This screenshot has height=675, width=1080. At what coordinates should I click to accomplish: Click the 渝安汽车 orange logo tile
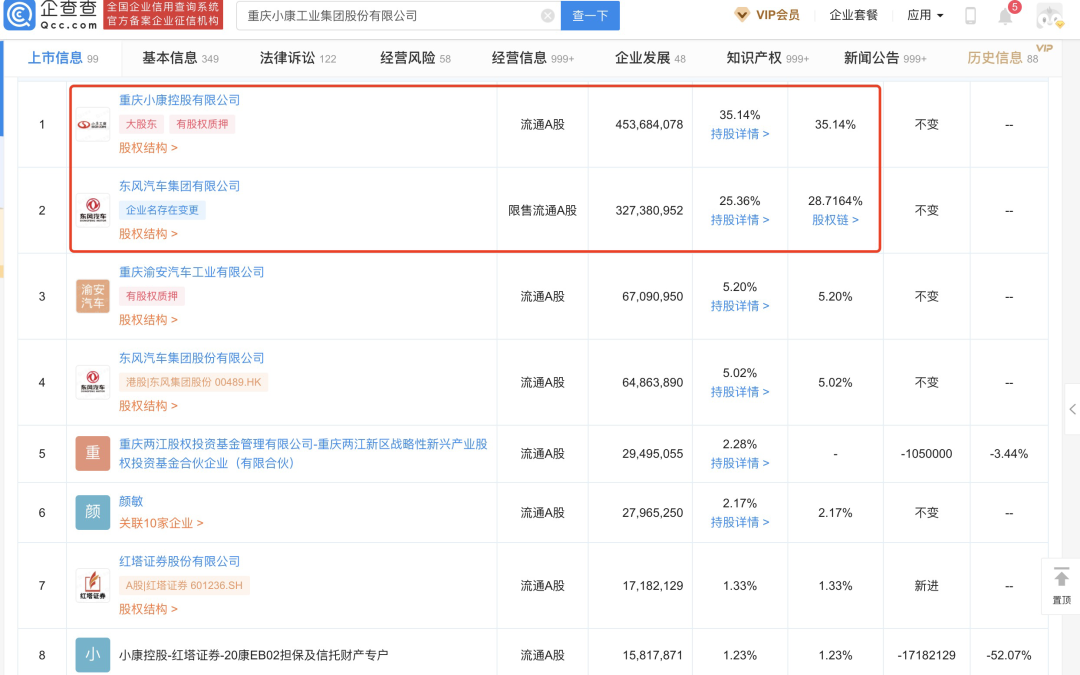(92, 296)
